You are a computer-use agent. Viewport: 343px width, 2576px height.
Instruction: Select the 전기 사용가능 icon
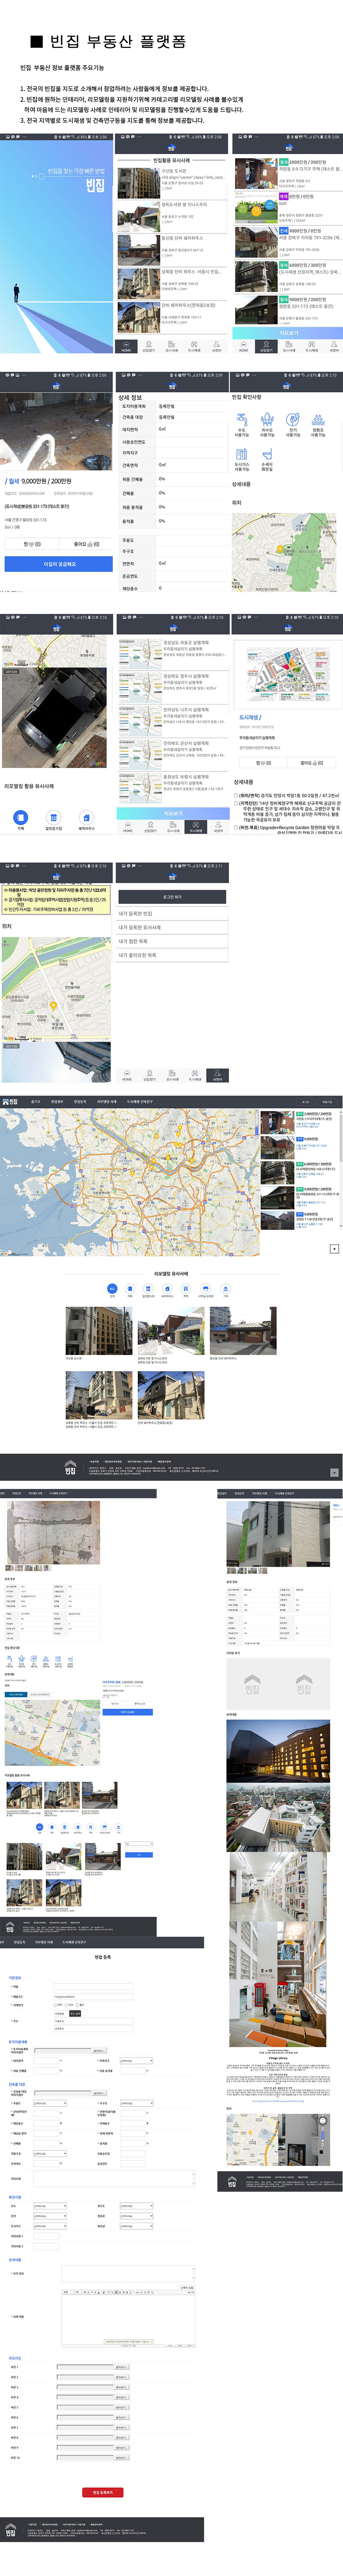[x=292, y=425]
